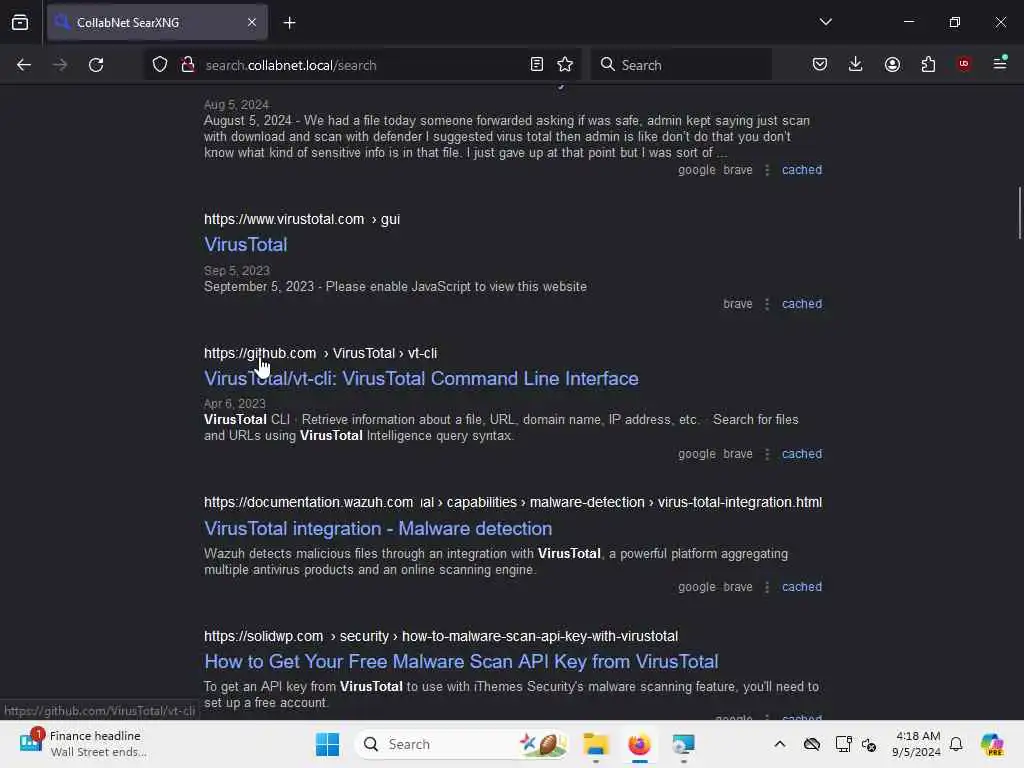Show hidden system tray icons
Screen dimensions: 1024x768
pos(780,744)
